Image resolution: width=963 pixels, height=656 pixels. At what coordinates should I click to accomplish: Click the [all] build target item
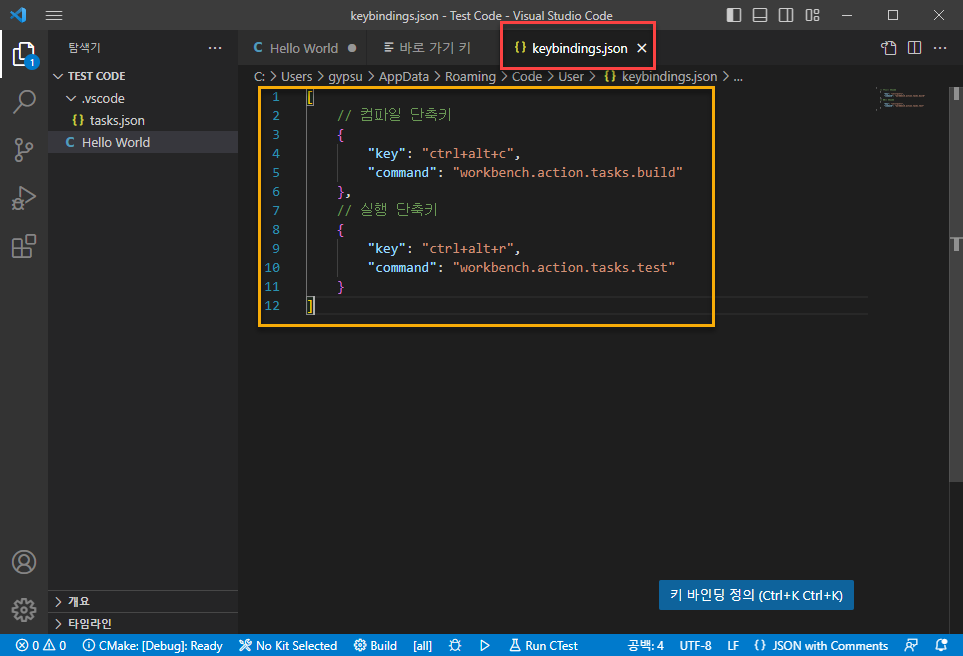(x=423, y=646)
